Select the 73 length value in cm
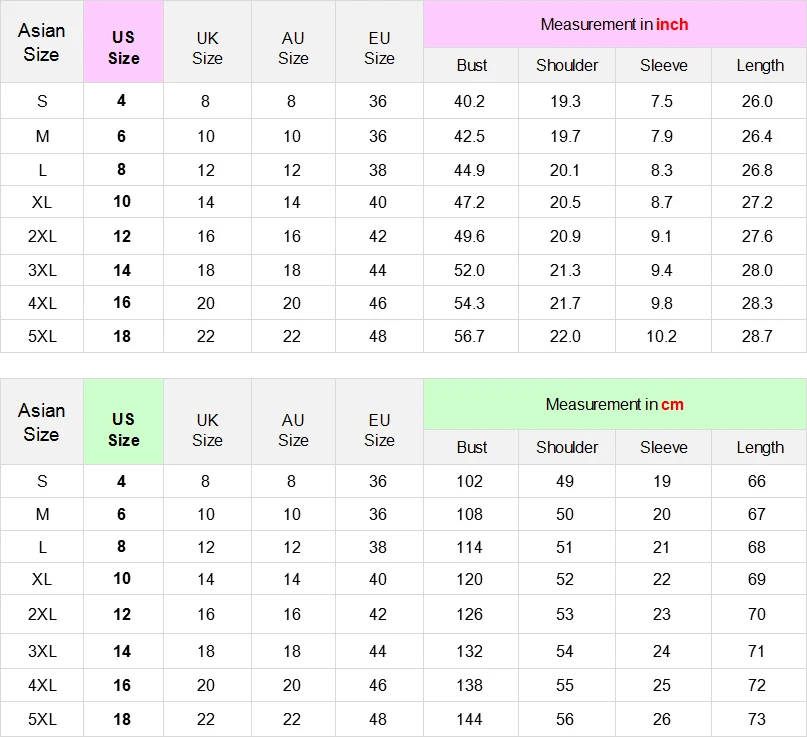 (757, 719)
